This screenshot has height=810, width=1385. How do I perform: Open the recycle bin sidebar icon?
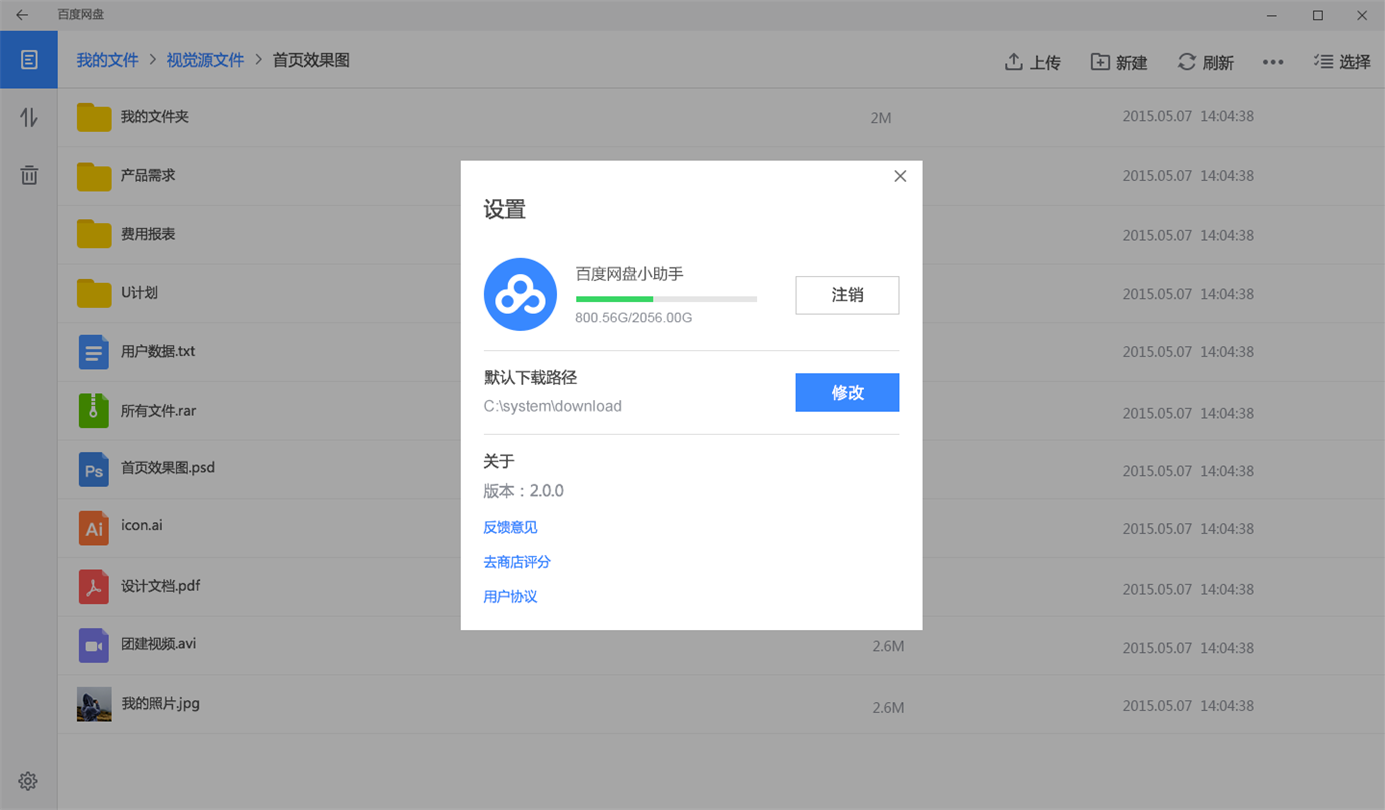(29, 175)
